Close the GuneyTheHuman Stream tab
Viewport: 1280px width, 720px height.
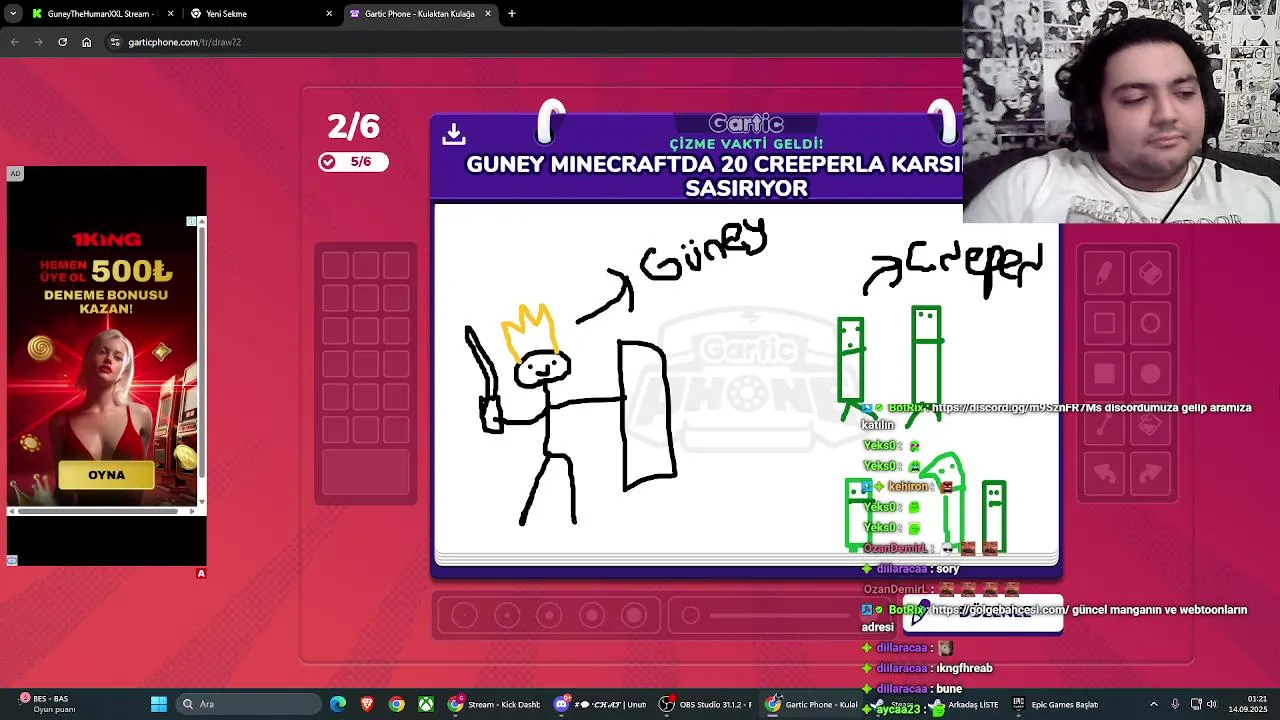(x=170, y=14)
